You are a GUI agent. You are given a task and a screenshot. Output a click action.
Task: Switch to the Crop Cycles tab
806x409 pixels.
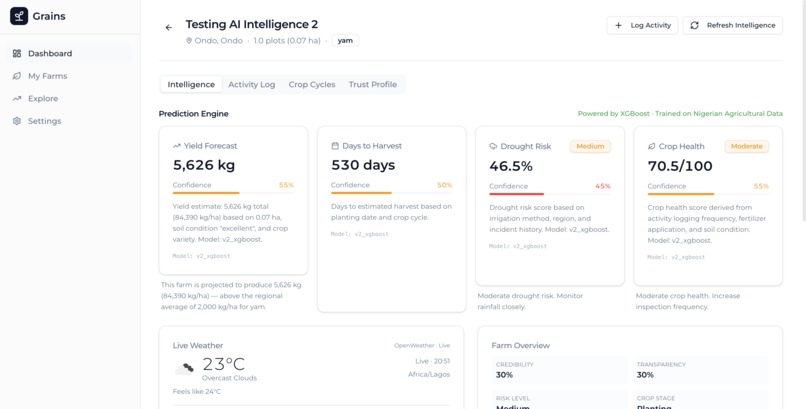pos(312,85)
